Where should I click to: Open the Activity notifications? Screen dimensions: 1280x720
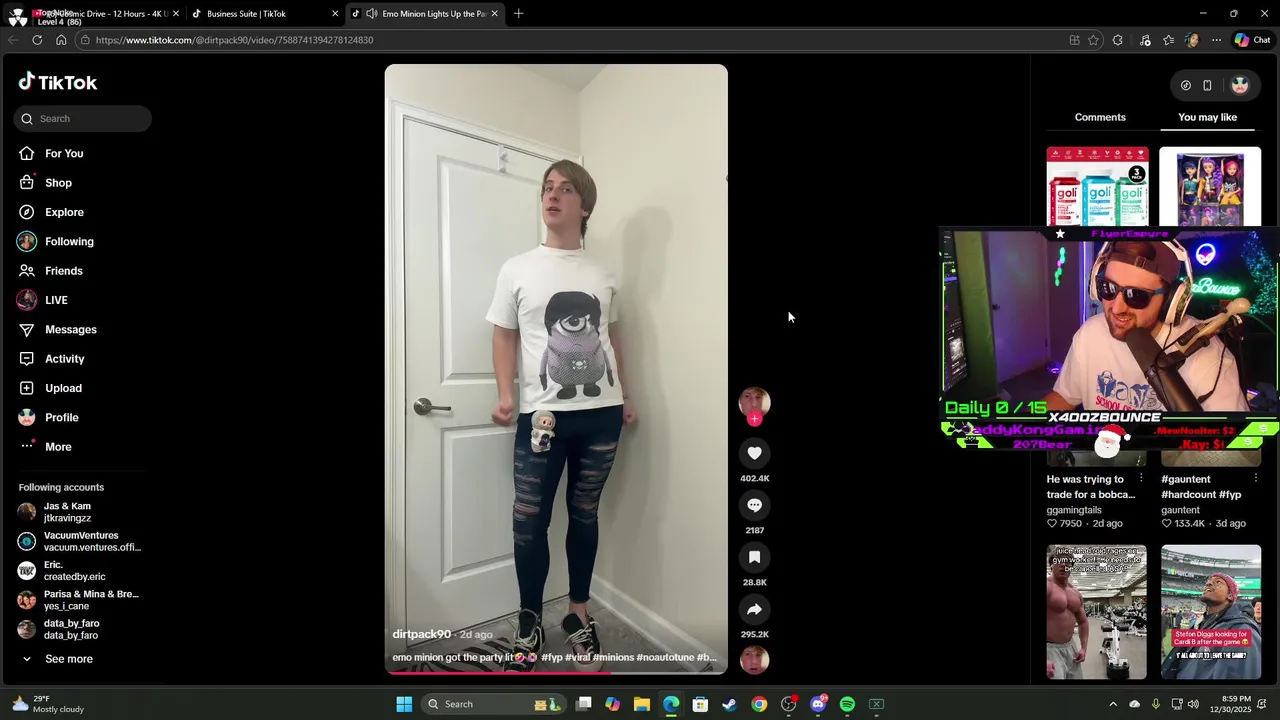point(64,359)
